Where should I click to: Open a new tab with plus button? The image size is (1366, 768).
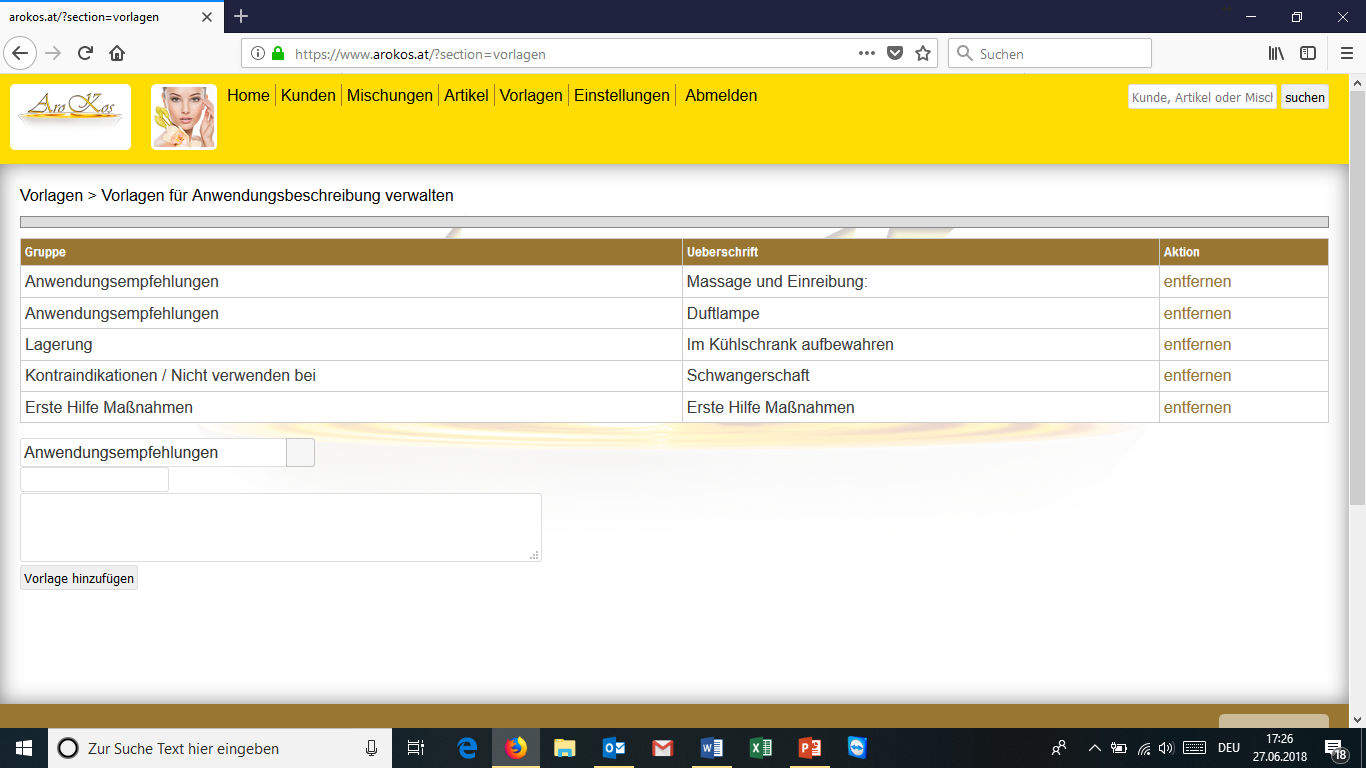[x=241, y=16]
